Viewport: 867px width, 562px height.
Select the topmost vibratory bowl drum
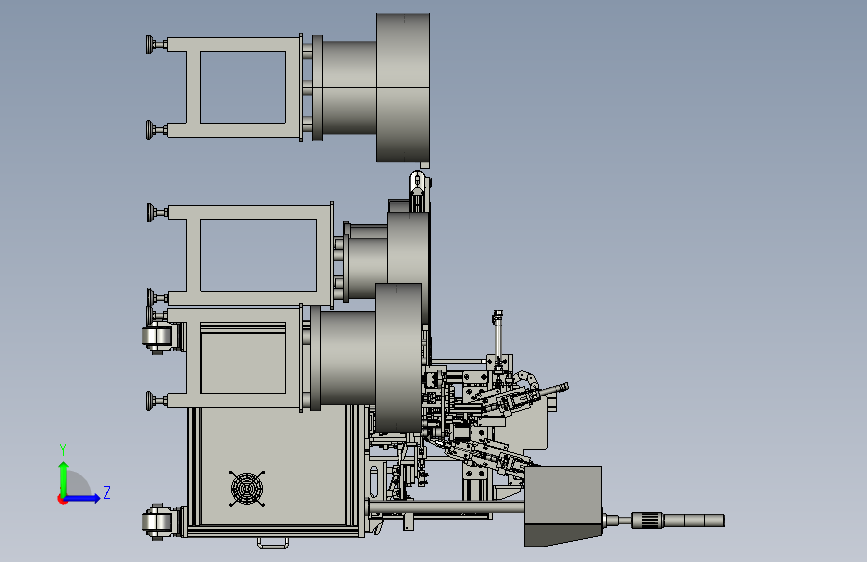(403, 88)
